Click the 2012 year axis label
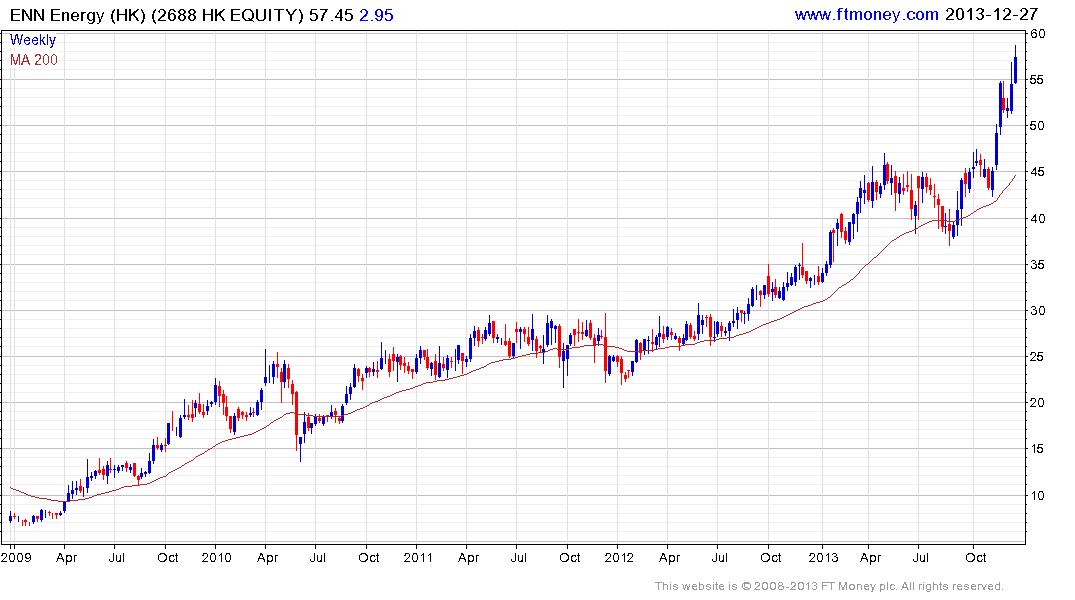Image resolution: width=1075 pixels, height=600 pixels. tap(619, 557)
